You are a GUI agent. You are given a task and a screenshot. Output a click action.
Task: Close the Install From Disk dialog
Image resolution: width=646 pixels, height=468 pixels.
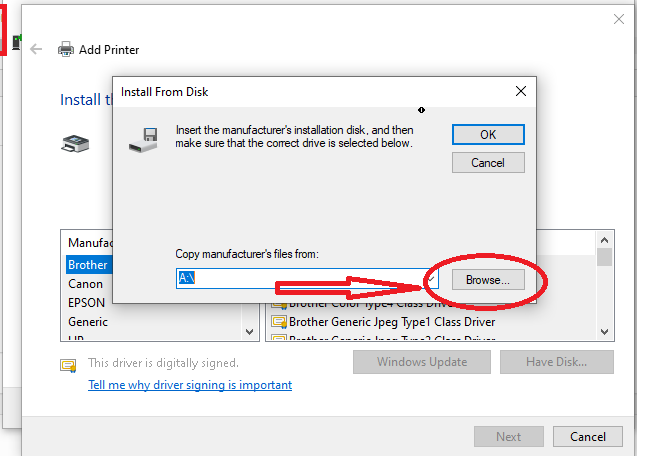pyautogui.click(x=520, y=91)
